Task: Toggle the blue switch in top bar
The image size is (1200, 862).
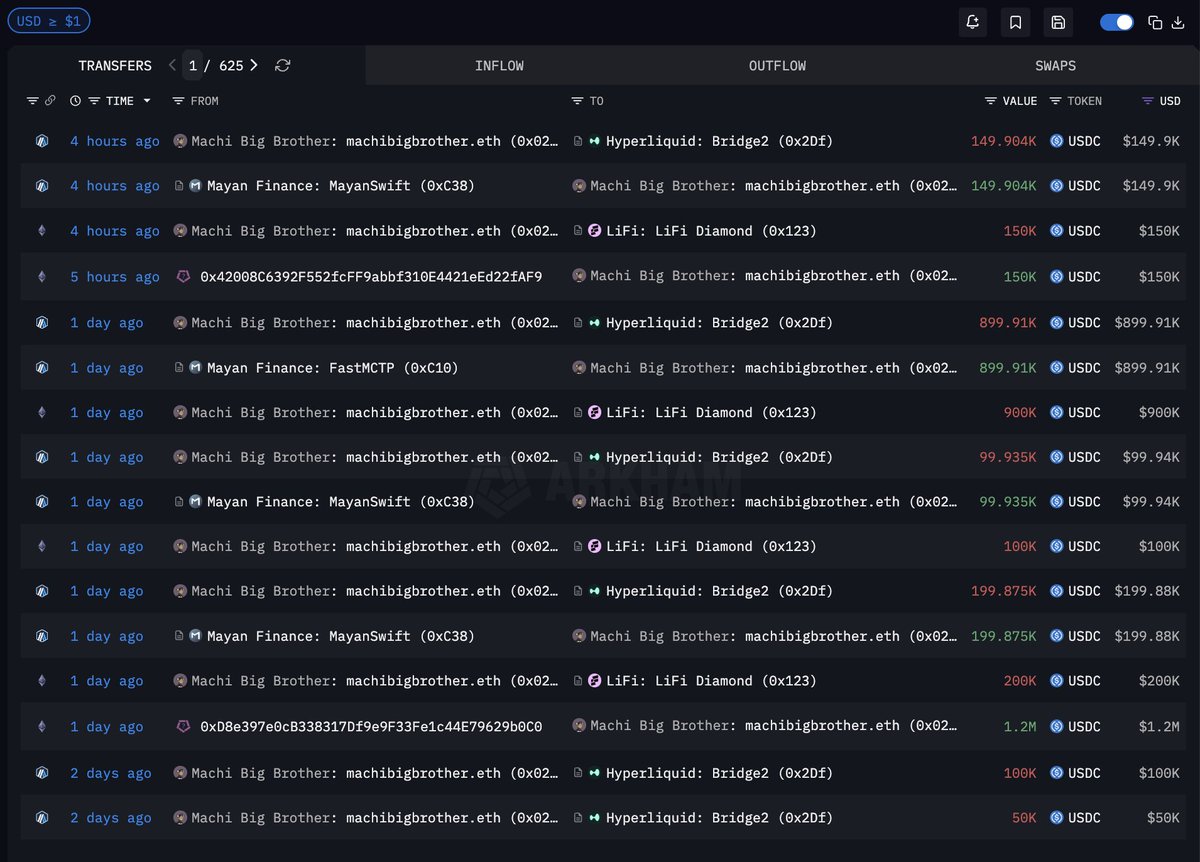Action: click(1116, 22)
